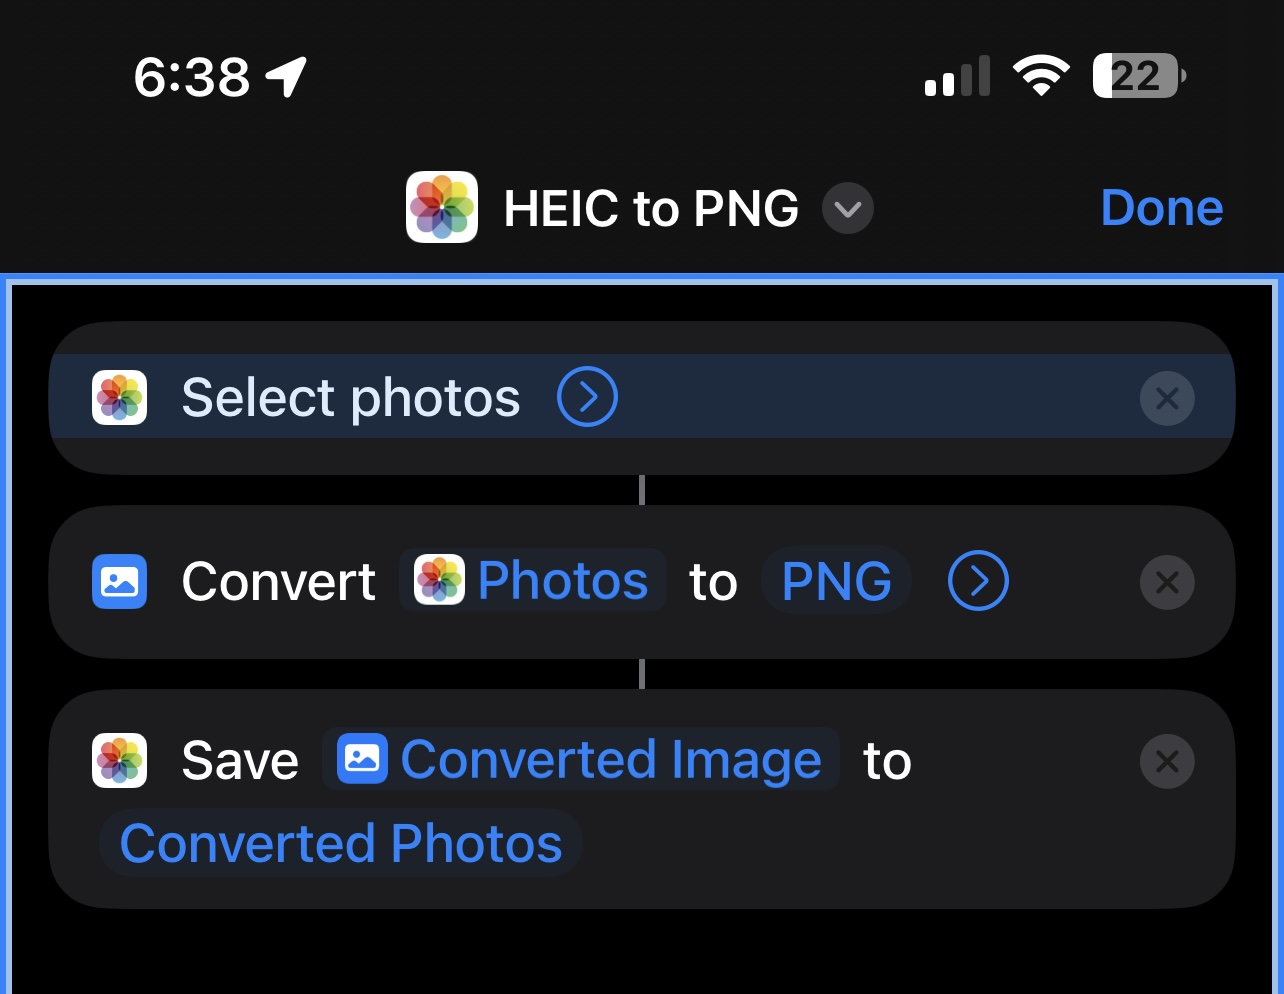Expand the Convert Photos to PNG action options
The height and width of the screenshot is (994, 1284).
pos(977,581)
